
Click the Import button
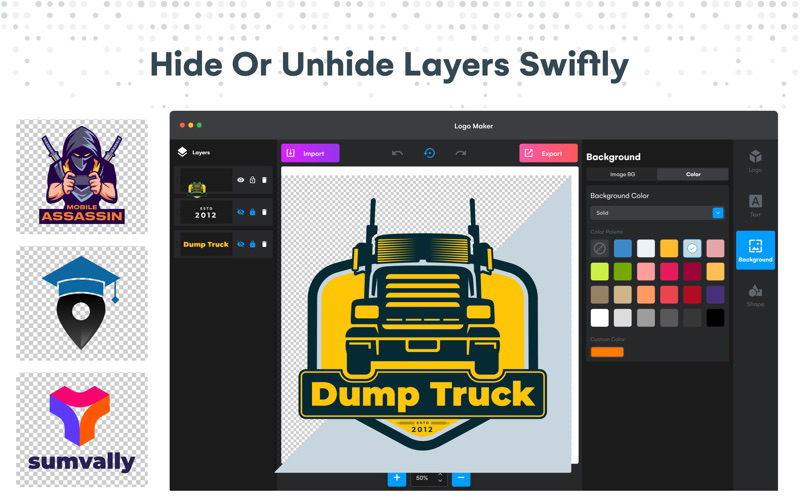[310, 153]
